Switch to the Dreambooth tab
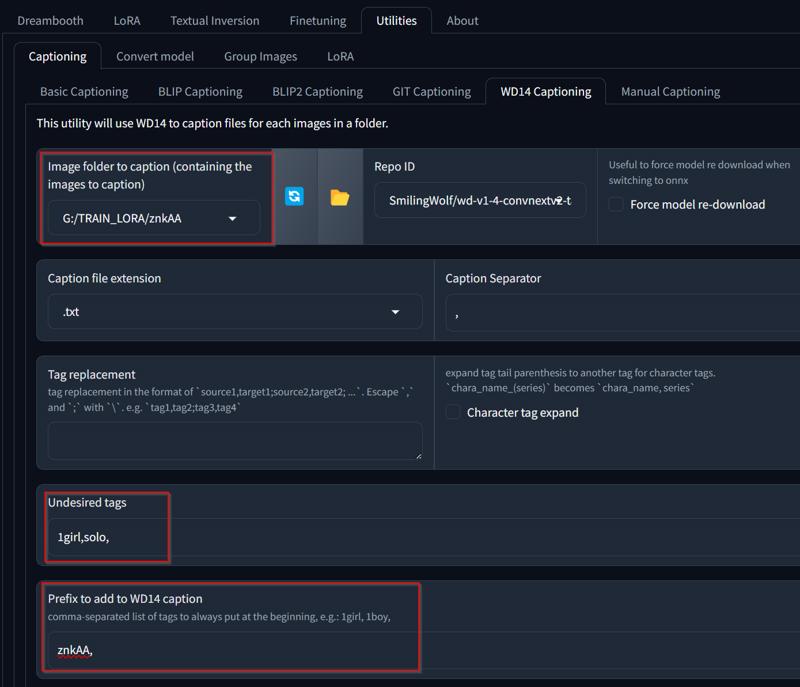 coord(50,20)
